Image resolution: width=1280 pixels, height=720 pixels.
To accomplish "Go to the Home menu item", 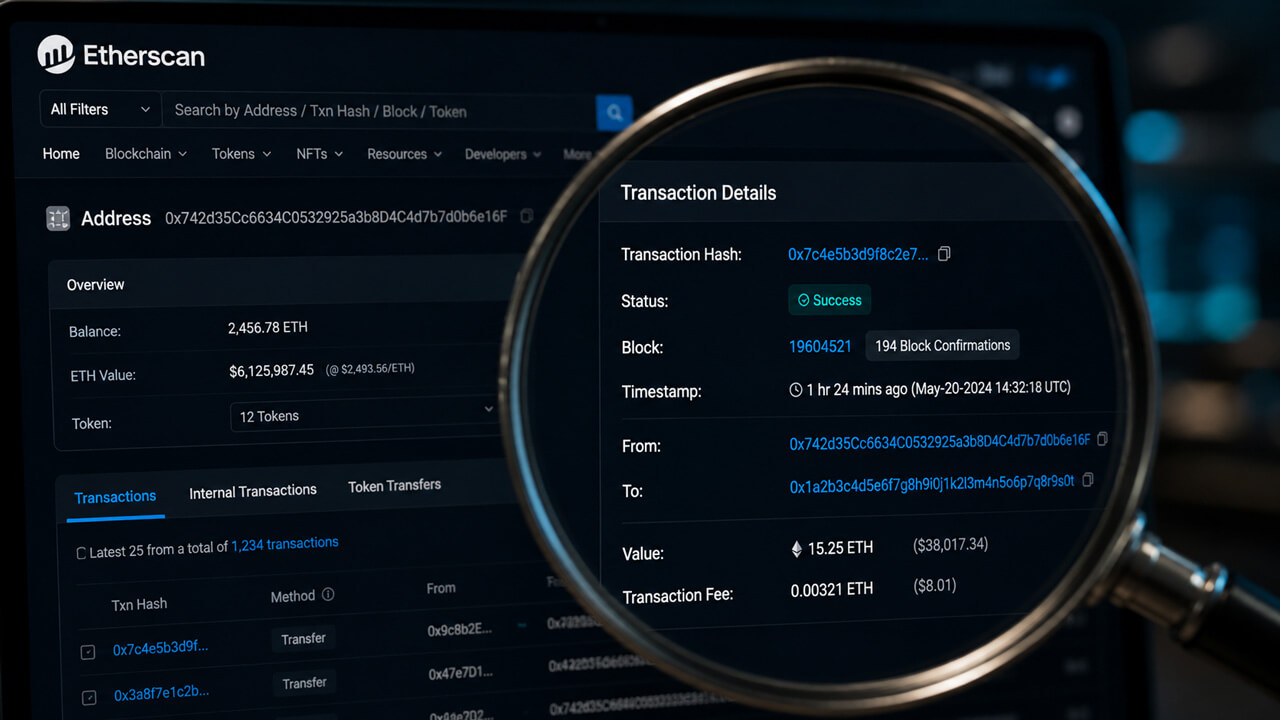I will coord(61,154).
